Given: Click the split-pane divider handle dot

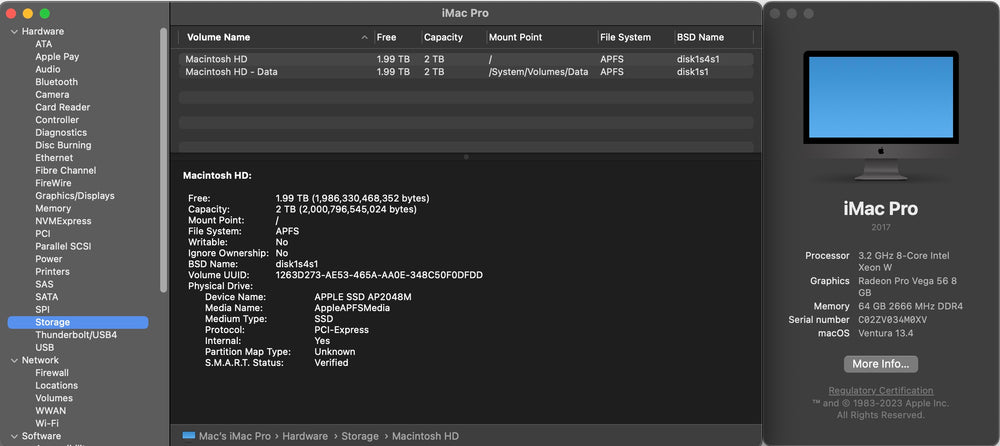Looking at the screenshot, I should tap(466, 156).
